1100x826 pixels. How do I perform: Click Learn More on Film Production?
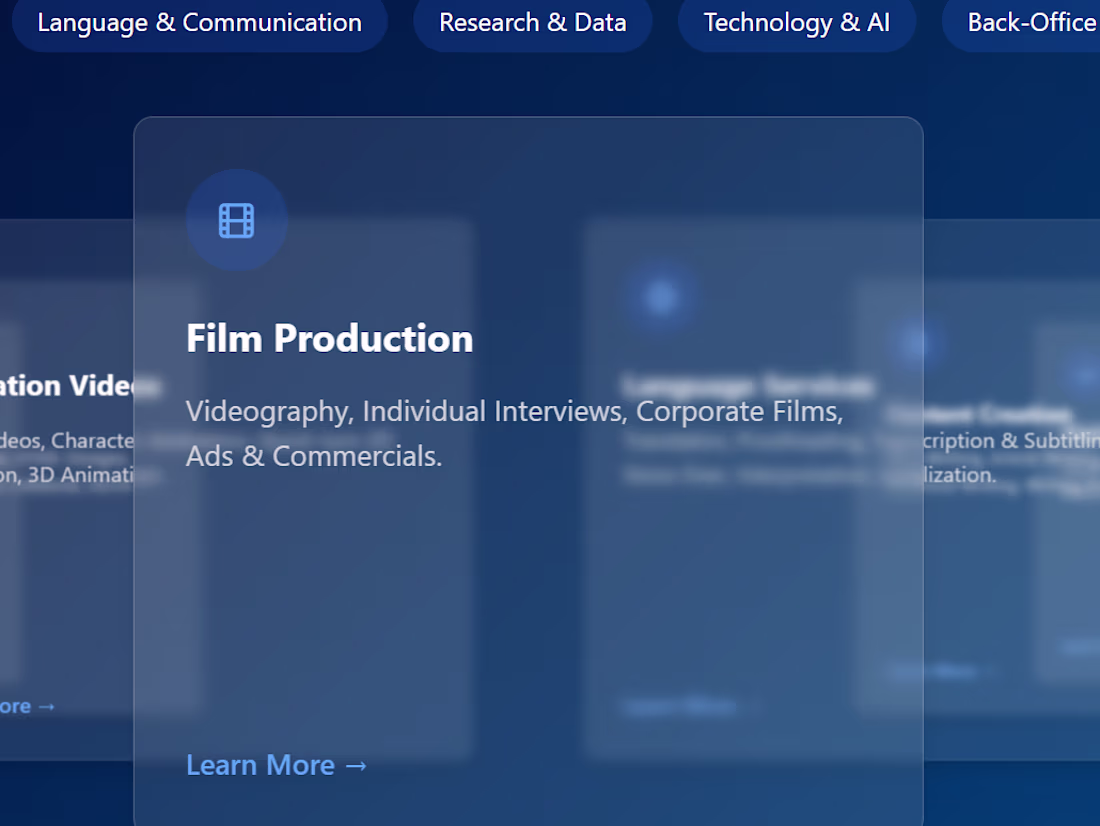pyautogui.click(x=277, y=765)
